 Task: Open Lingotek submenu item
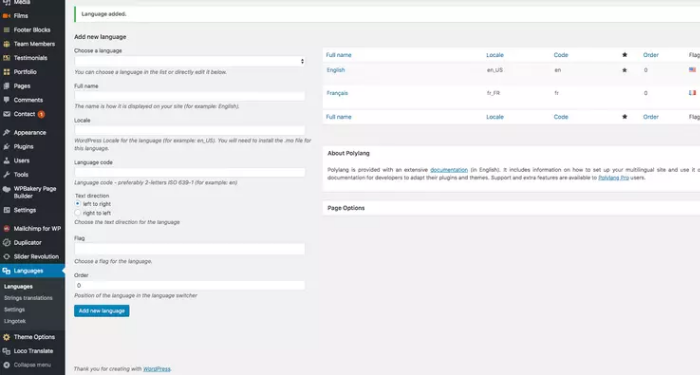tap(15, 321)
